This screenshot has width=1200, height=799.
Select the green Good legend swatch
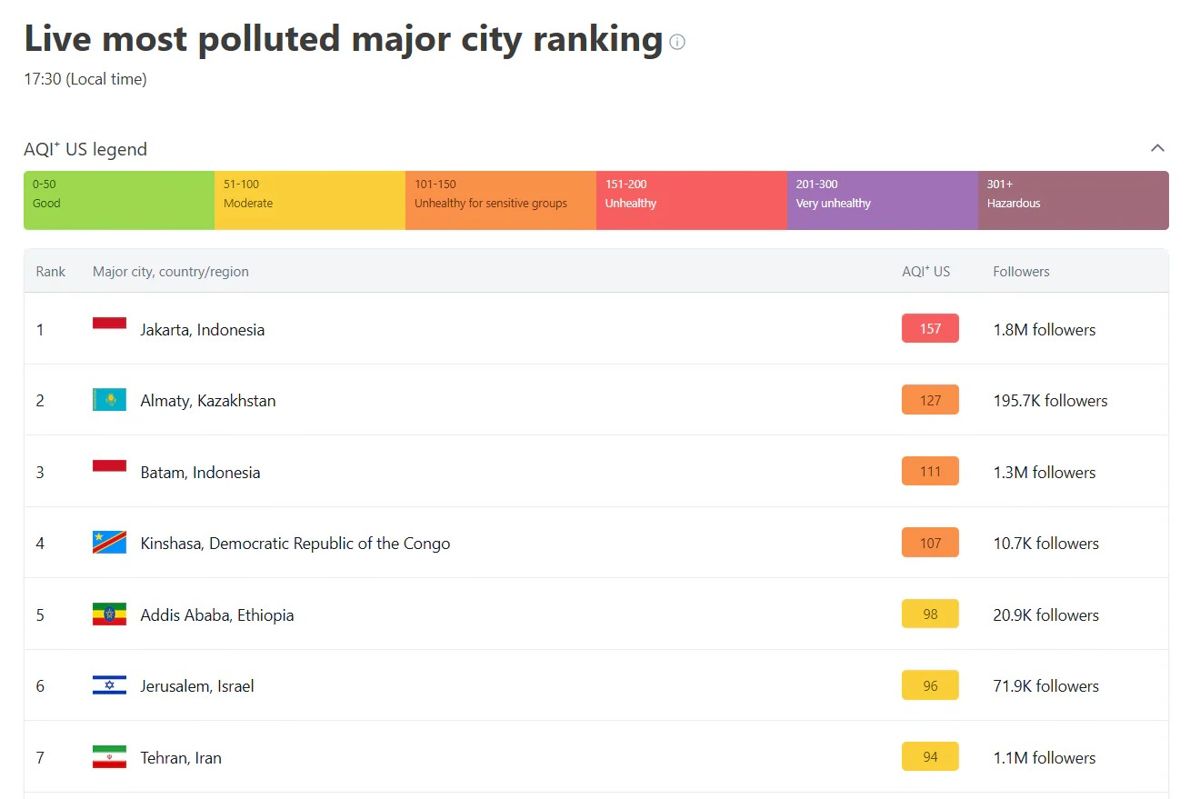[x=119, y=200]
